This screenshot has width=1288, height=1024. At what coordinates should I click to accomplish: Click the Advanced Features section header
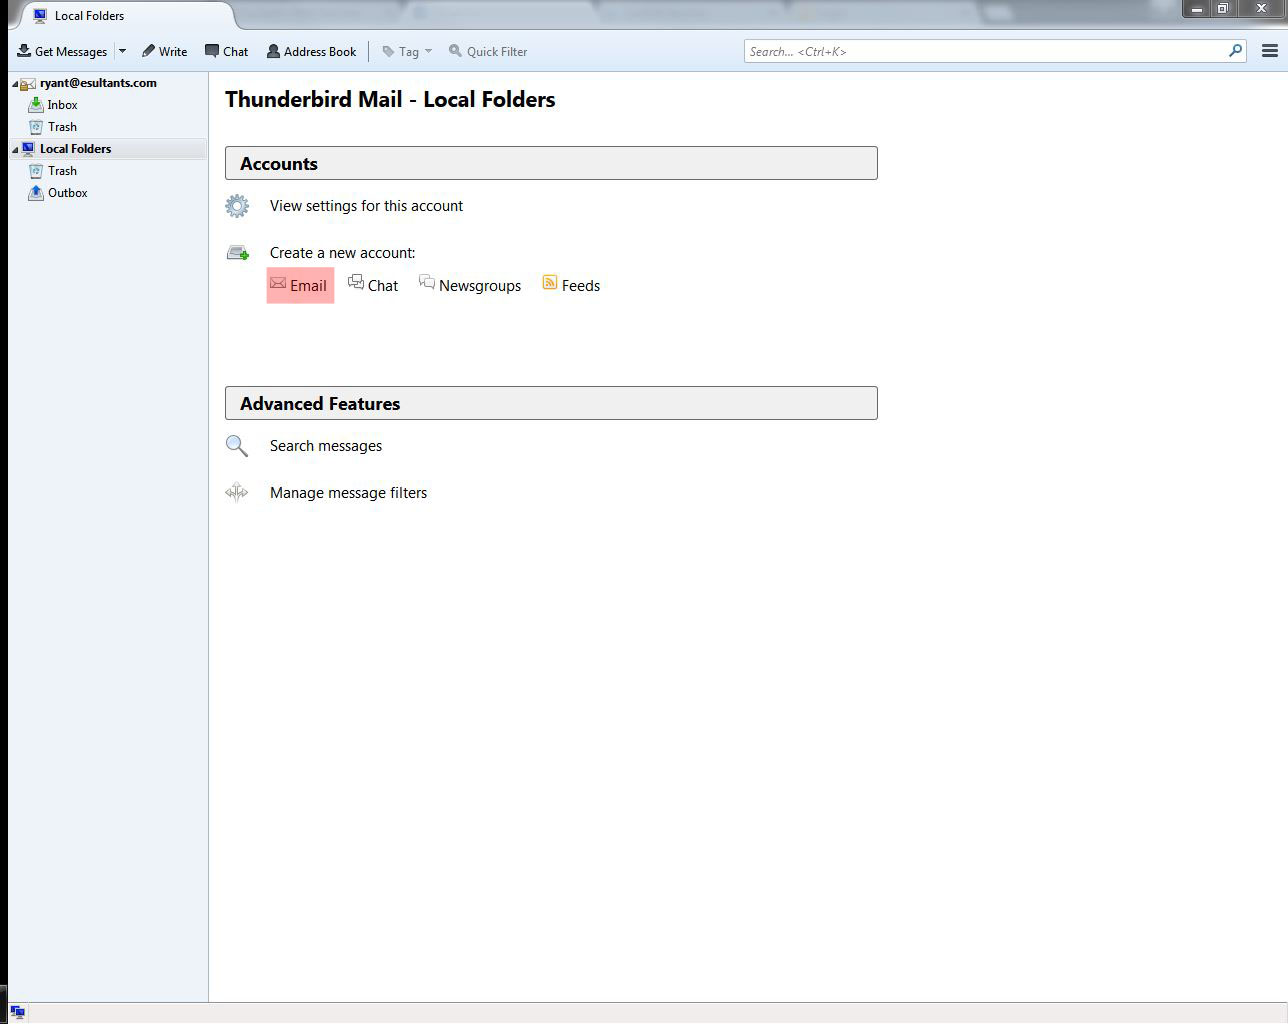(551, 403)
